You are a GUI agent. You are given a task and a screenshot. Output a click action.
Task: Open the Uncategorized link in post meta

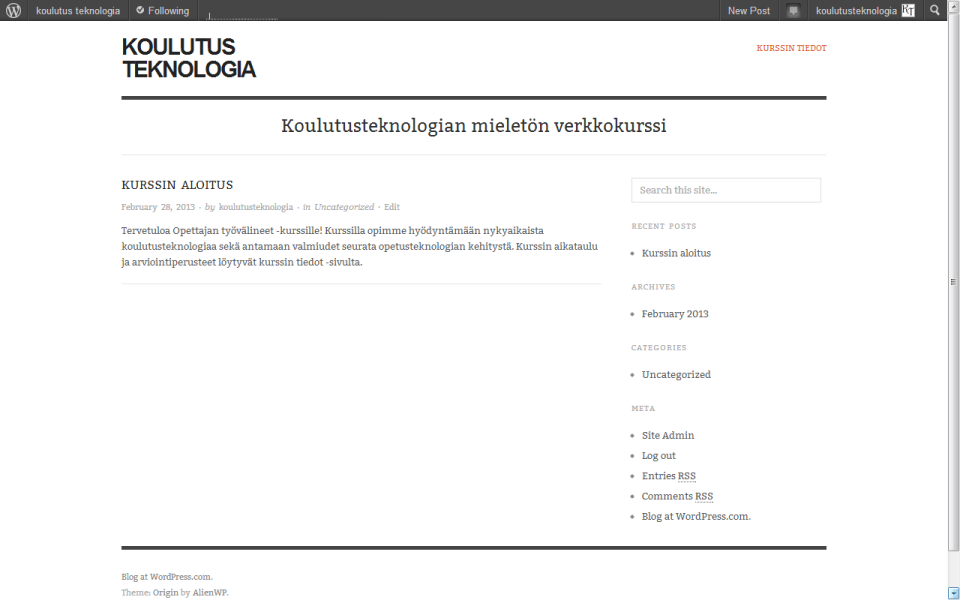coord(344,207)
